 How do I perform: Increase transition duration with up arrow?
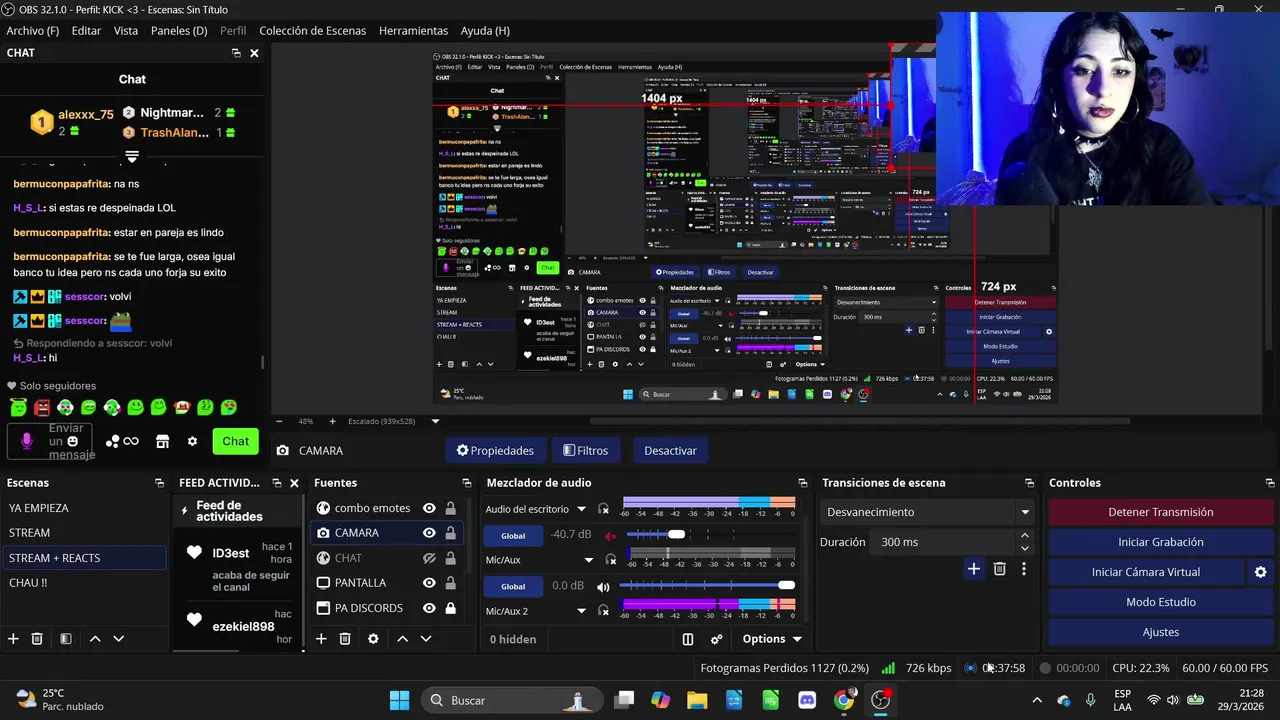pyautogui.click(x=1025, y=536)
